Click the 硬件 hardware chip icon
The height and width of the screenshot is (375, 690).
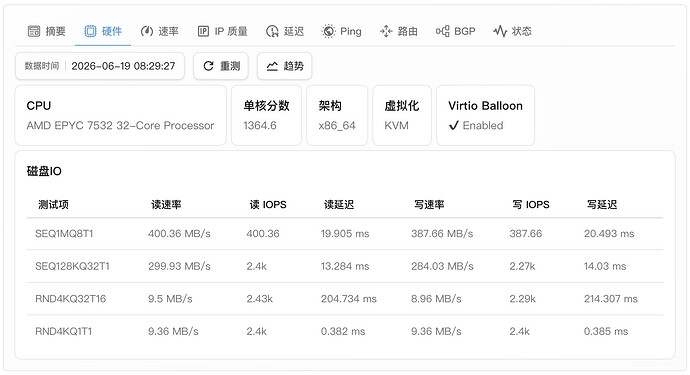click(90, 31)
